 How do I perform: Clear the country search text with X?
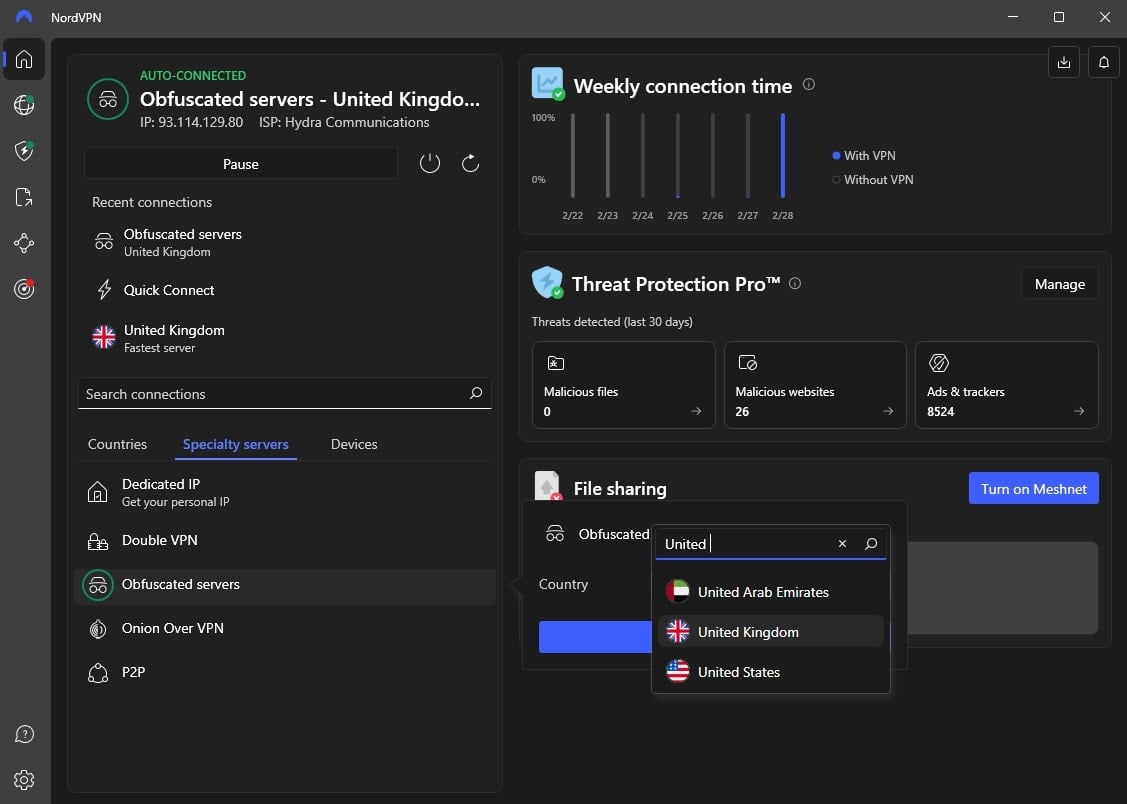(x=842, y=544)
